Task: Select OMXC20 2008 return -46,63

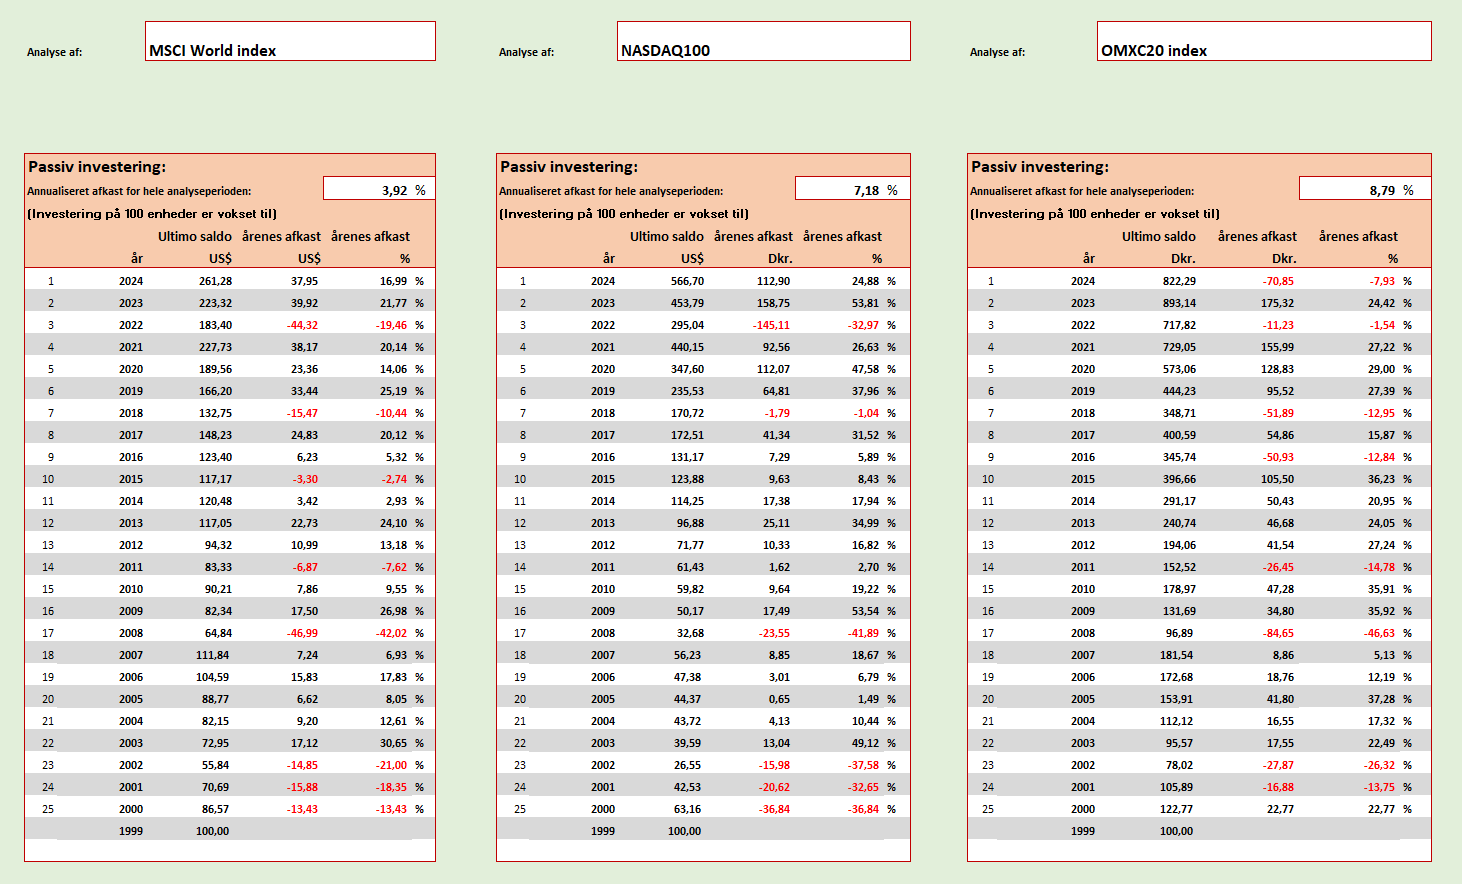Action: coord(1379,633)
